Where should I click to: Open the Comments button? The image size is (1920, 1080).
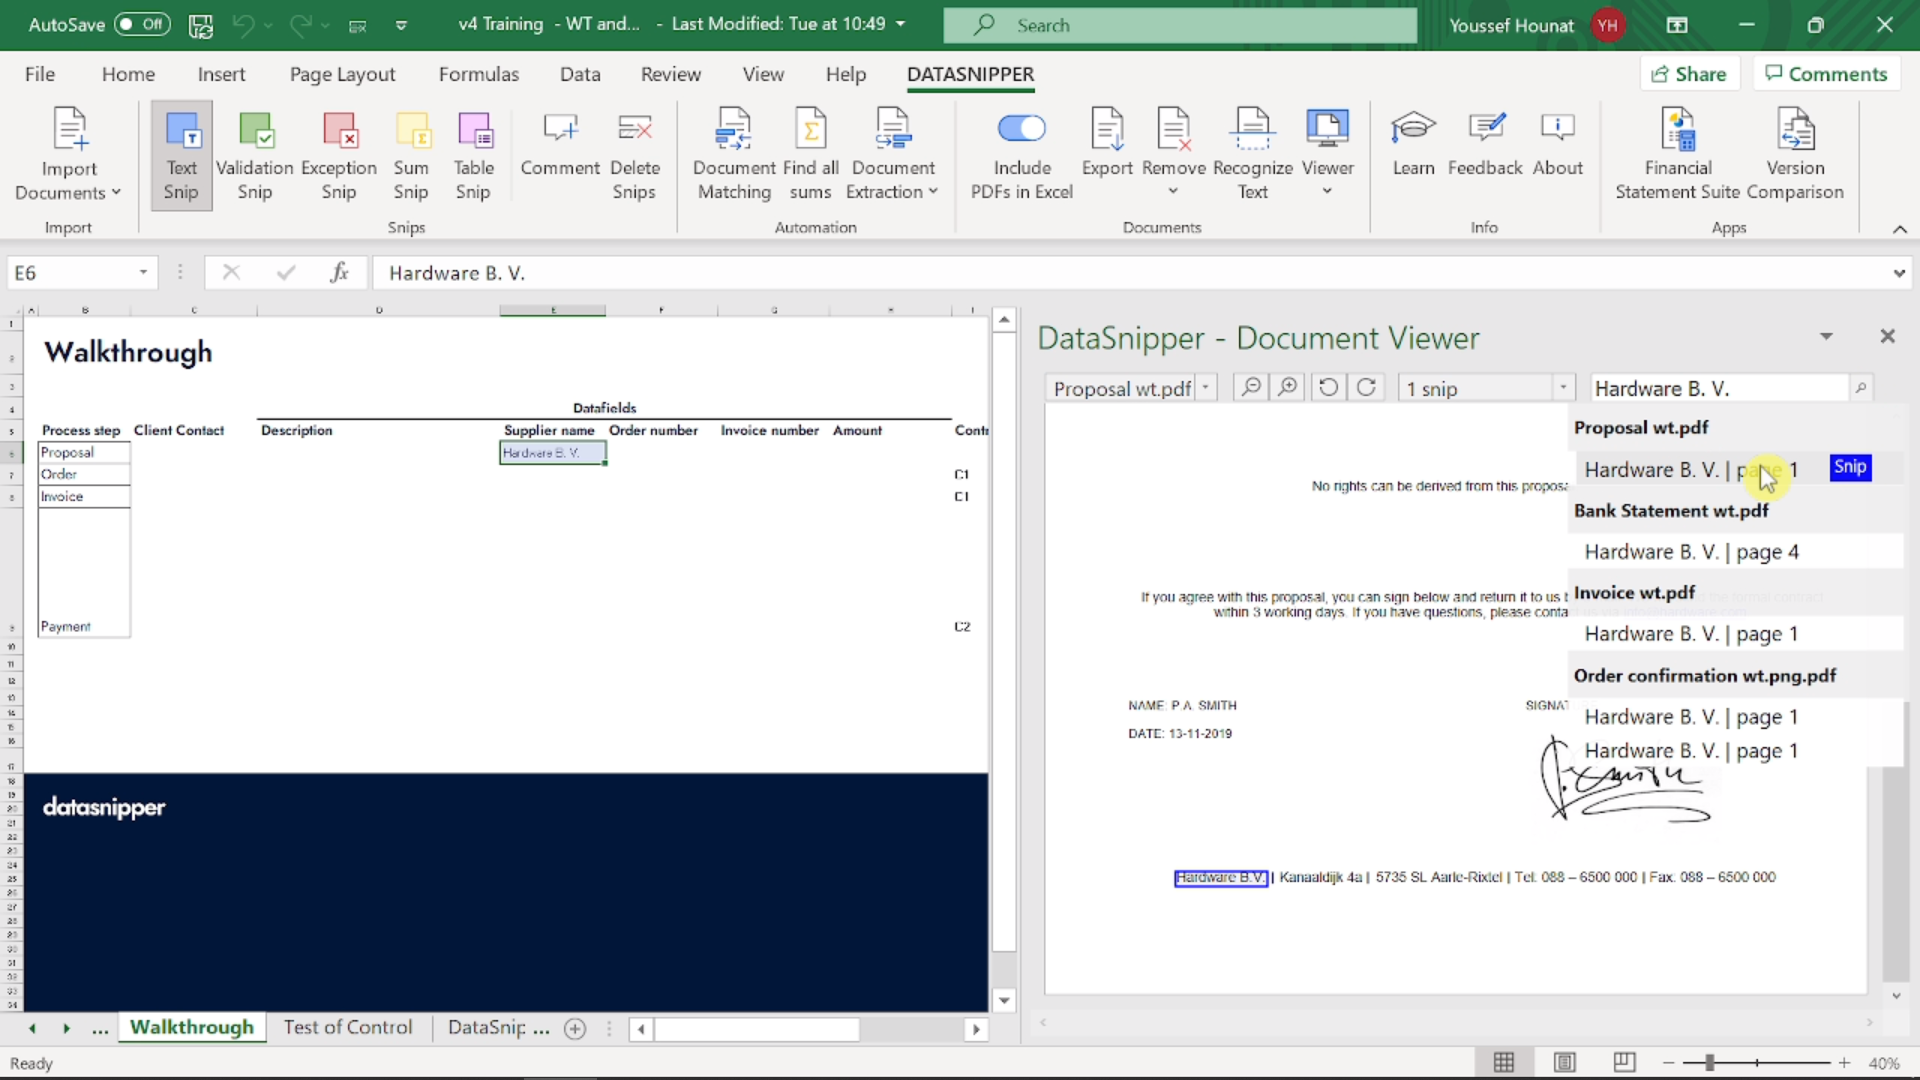pos(1826,74)
